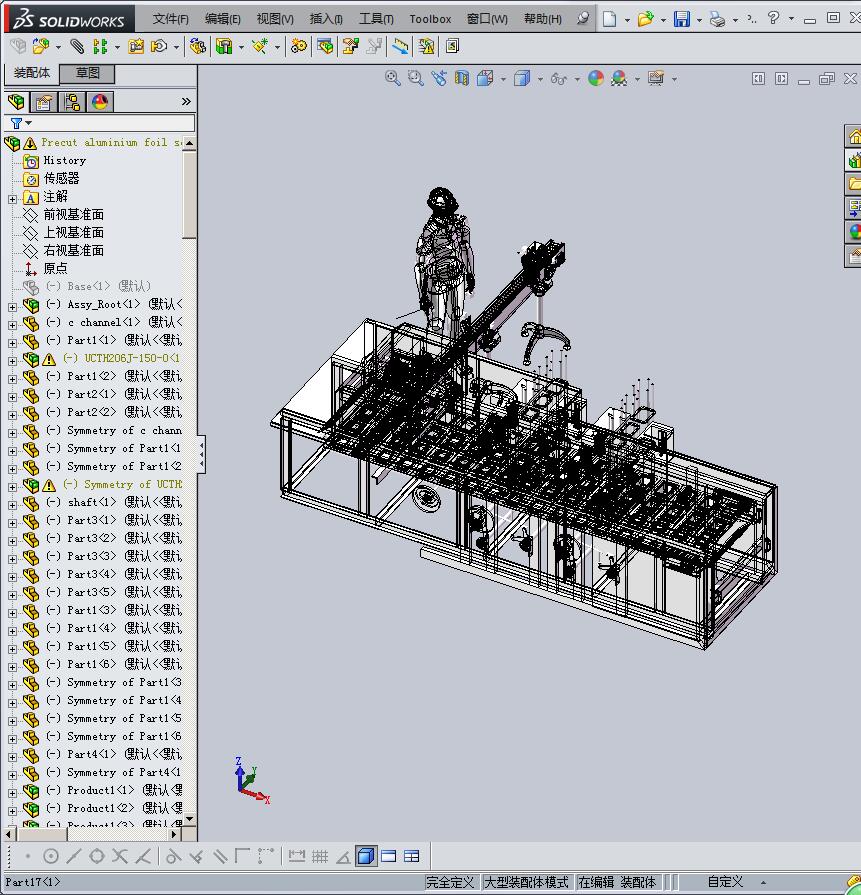Click the Help question mark icon
This screenshot has width=861, height=895.
point(773,18)
